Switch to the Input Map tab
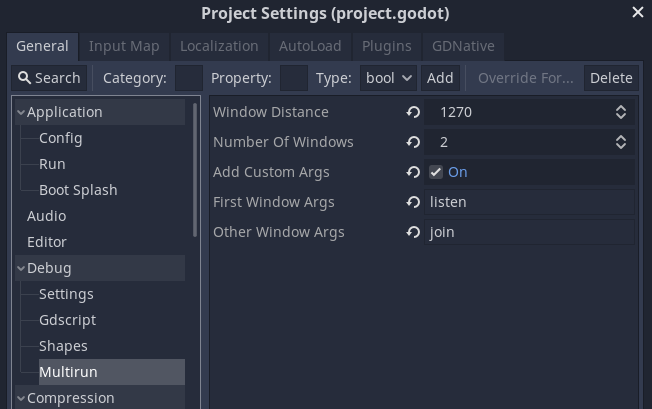The height and width of the screenshot is (409, 652). coord(124,46)
